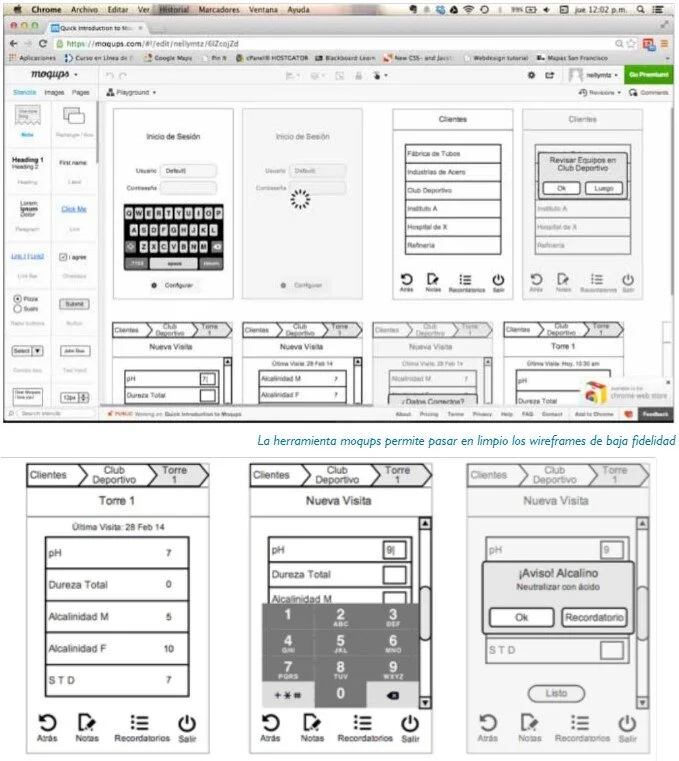Click the redo arrow in moqups toolbar
The image size is (679, 761).
click(123, 76)
